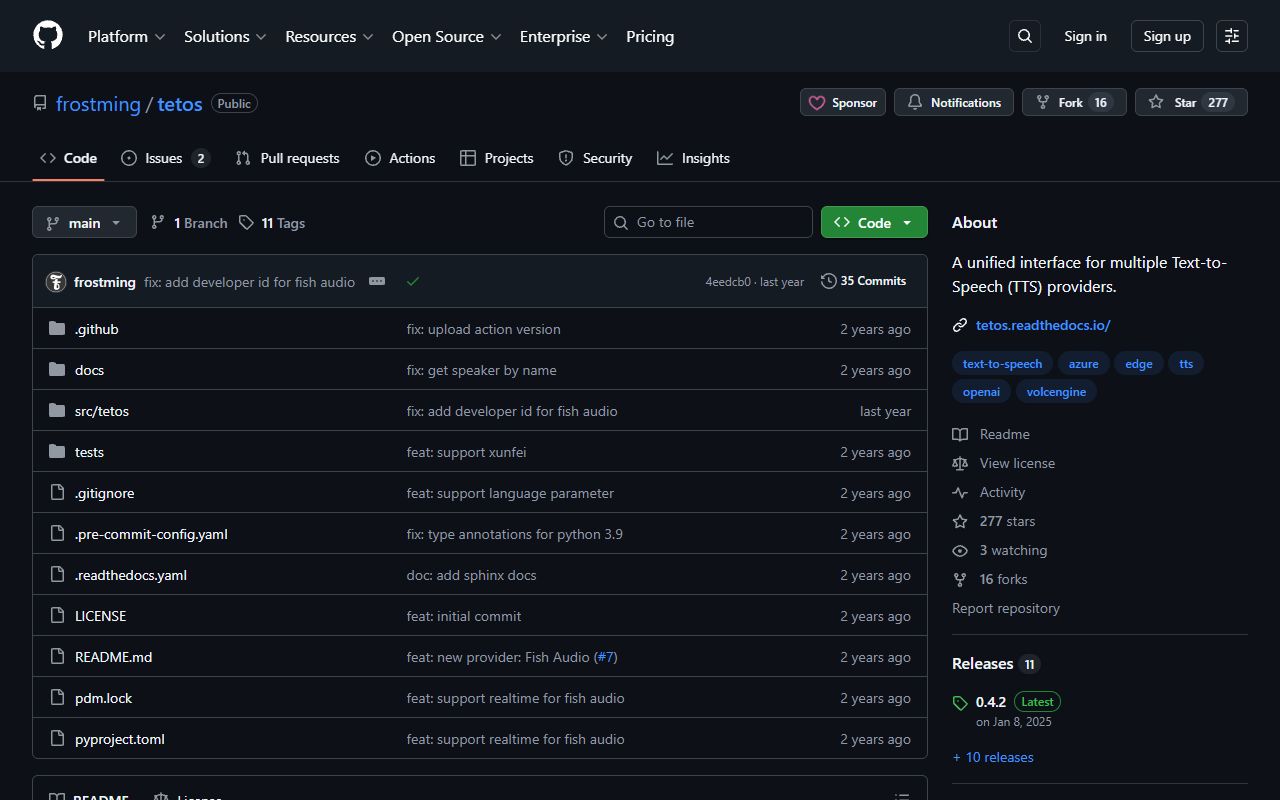The image size is (1280, 800).
Task: Click the Notifications bell icon
Action: click(x=915, y=102)
